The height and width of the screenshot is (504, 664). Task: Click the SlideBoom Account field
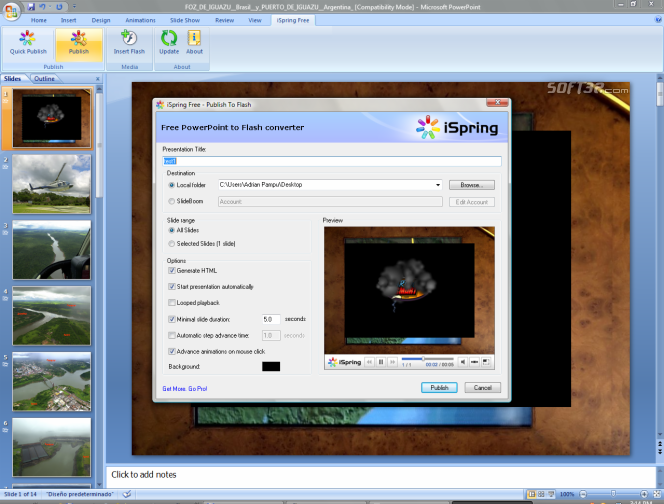tap(330, 202)
